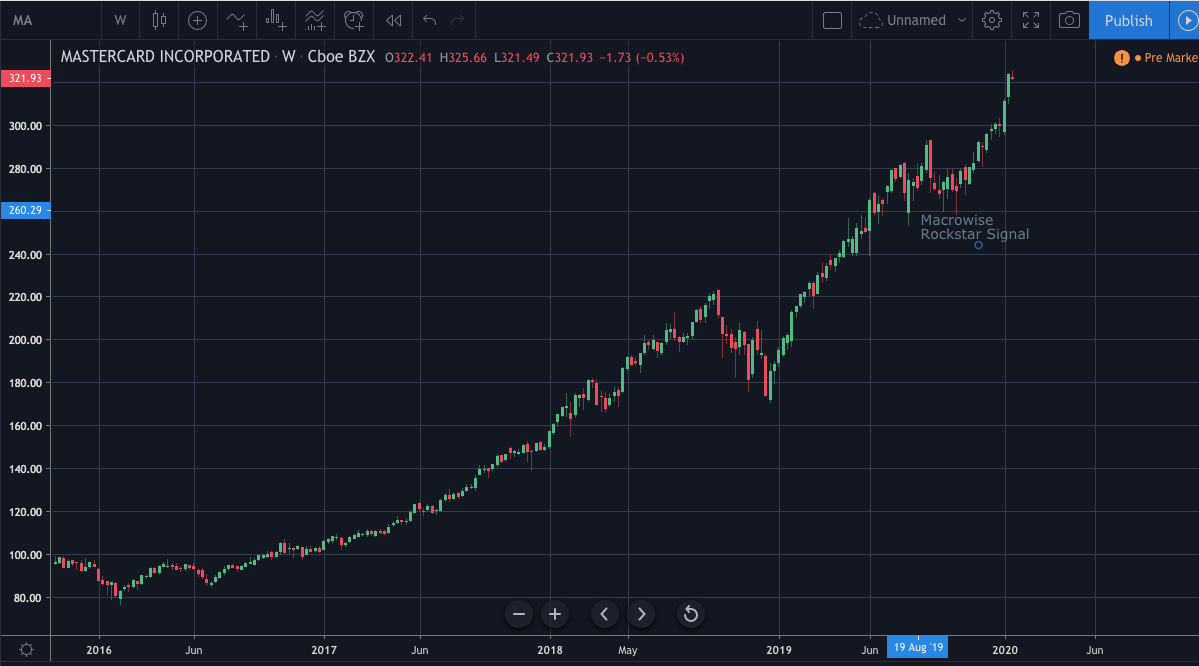Click the C321.93 close value
Viewport: 1199px width, 666px height.
coord(570,58)
